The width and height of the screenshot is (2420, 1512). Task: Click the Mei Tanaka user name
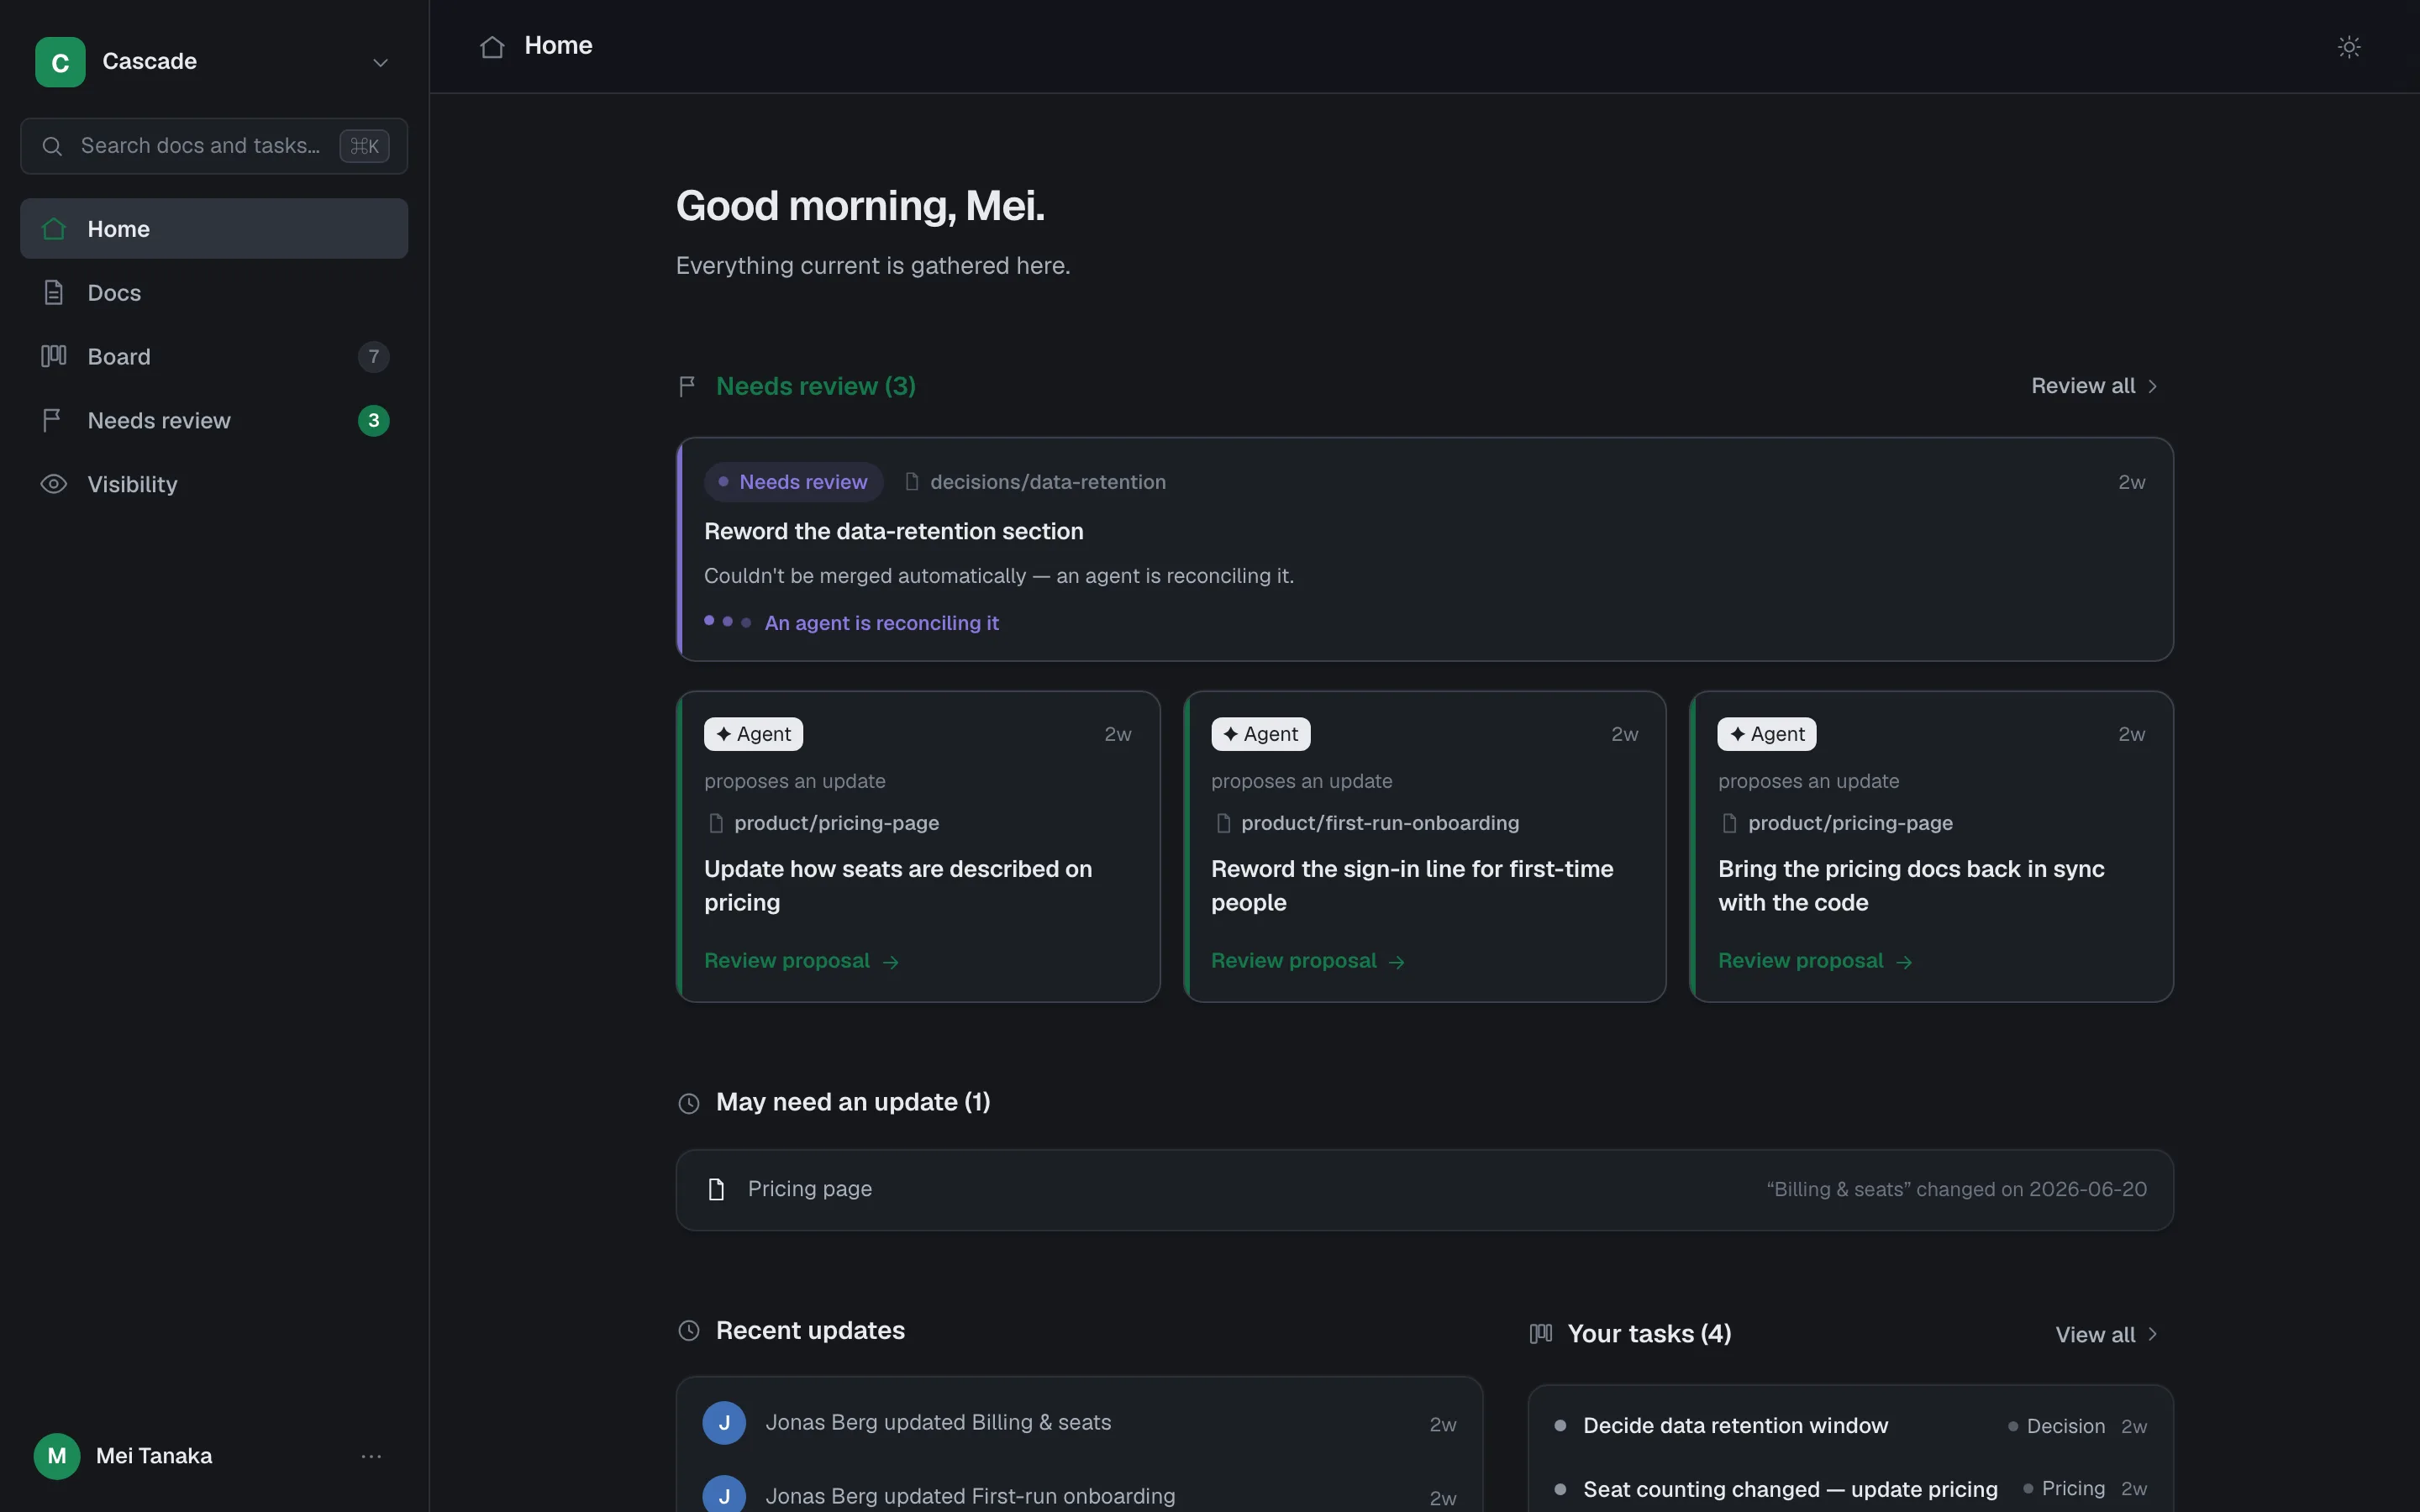click(154, 1456)
